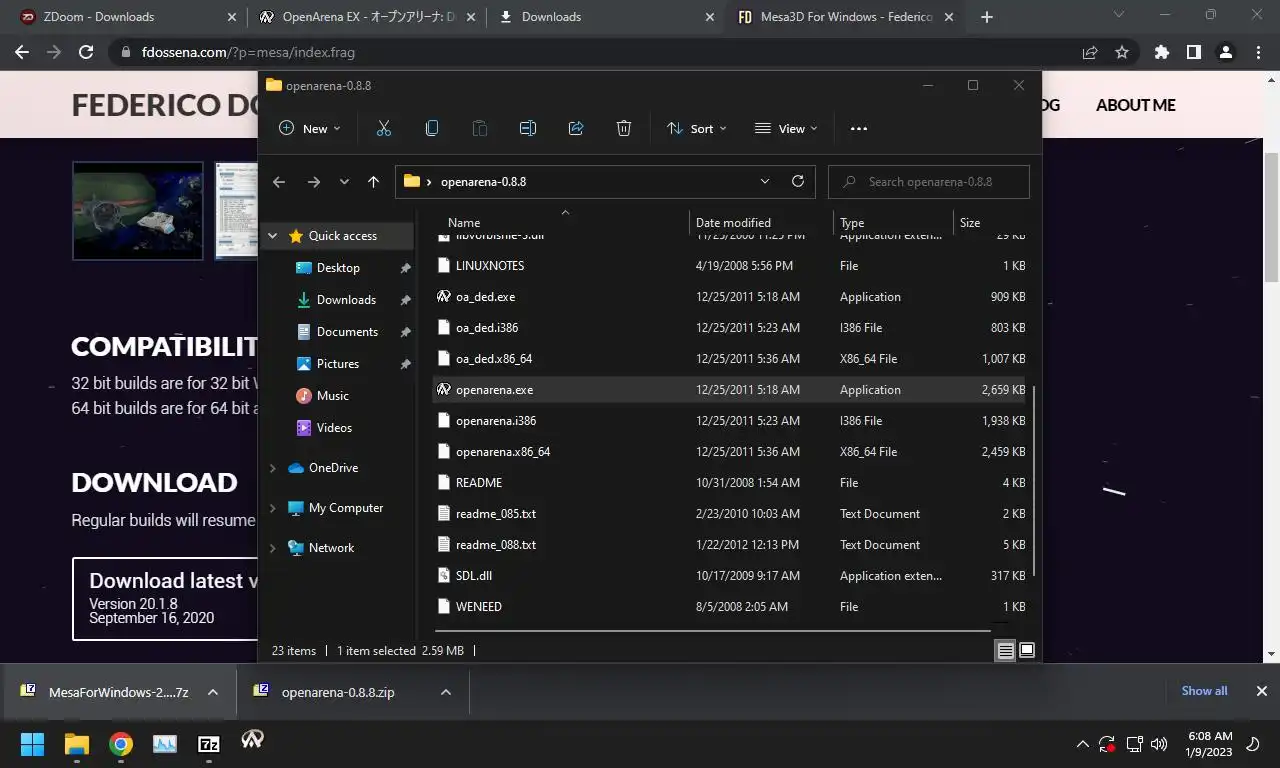Click the Cut scissors icon in Explorer toolbar
The width and height of the screenshot is (1280, 768).
383,128
